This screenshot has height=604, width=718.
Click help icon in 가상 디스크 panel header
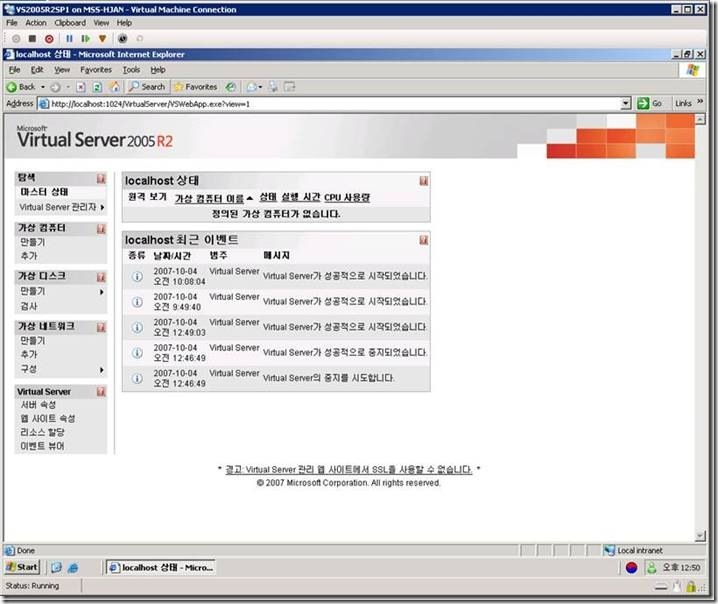101,277
